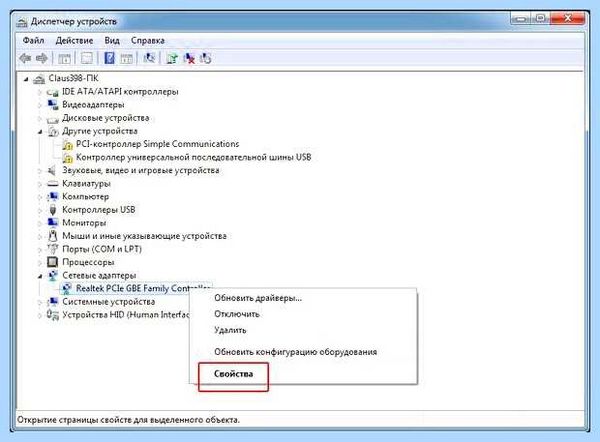Collapse the Claus398-ПК root node
Image resolution: width=600 pixels, height=442 pixels.
coord(26,79)
